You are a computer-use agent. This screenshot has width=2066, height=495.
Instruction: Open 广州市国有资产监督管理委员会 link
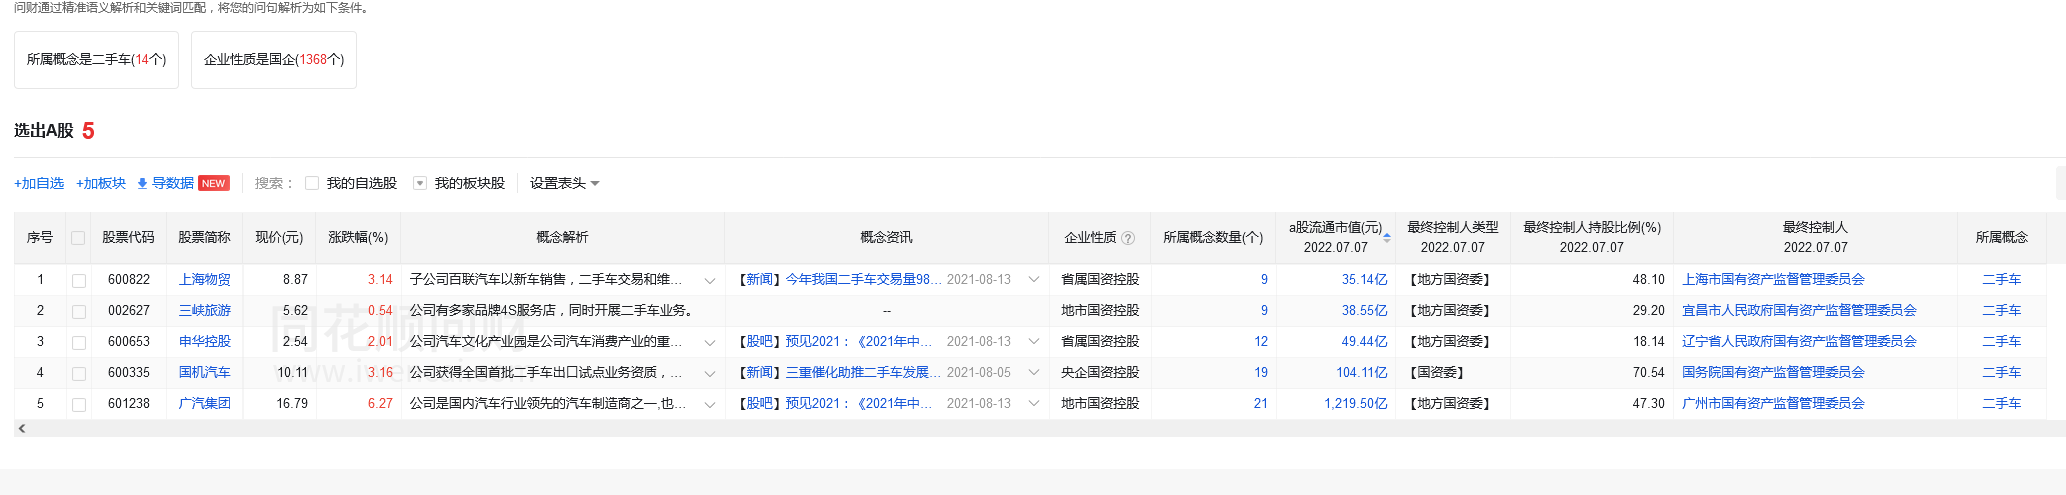(1773, 404)
